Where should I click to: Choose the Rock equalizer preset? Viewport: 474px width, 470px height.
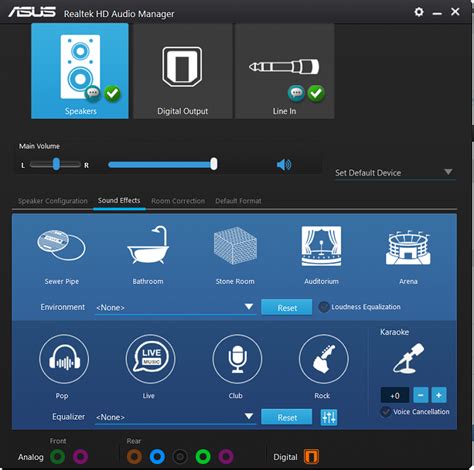click(x=324, y=359)
